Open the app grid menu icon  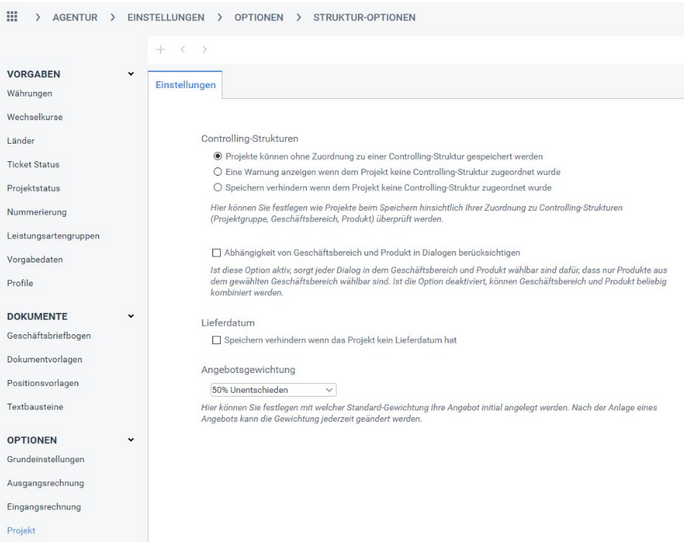(12, 17)
